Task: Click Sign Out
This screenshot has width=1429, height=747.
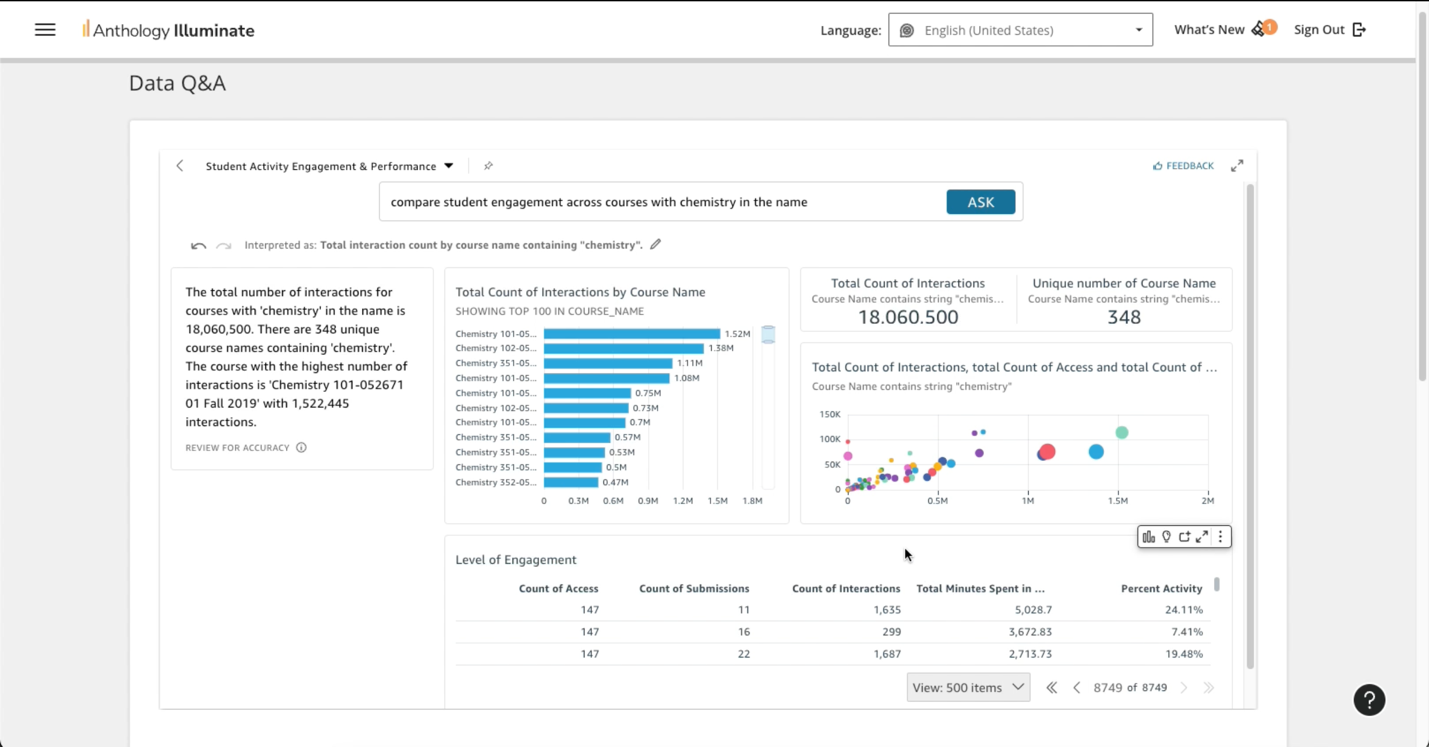Action: [x=1329, y=30]
